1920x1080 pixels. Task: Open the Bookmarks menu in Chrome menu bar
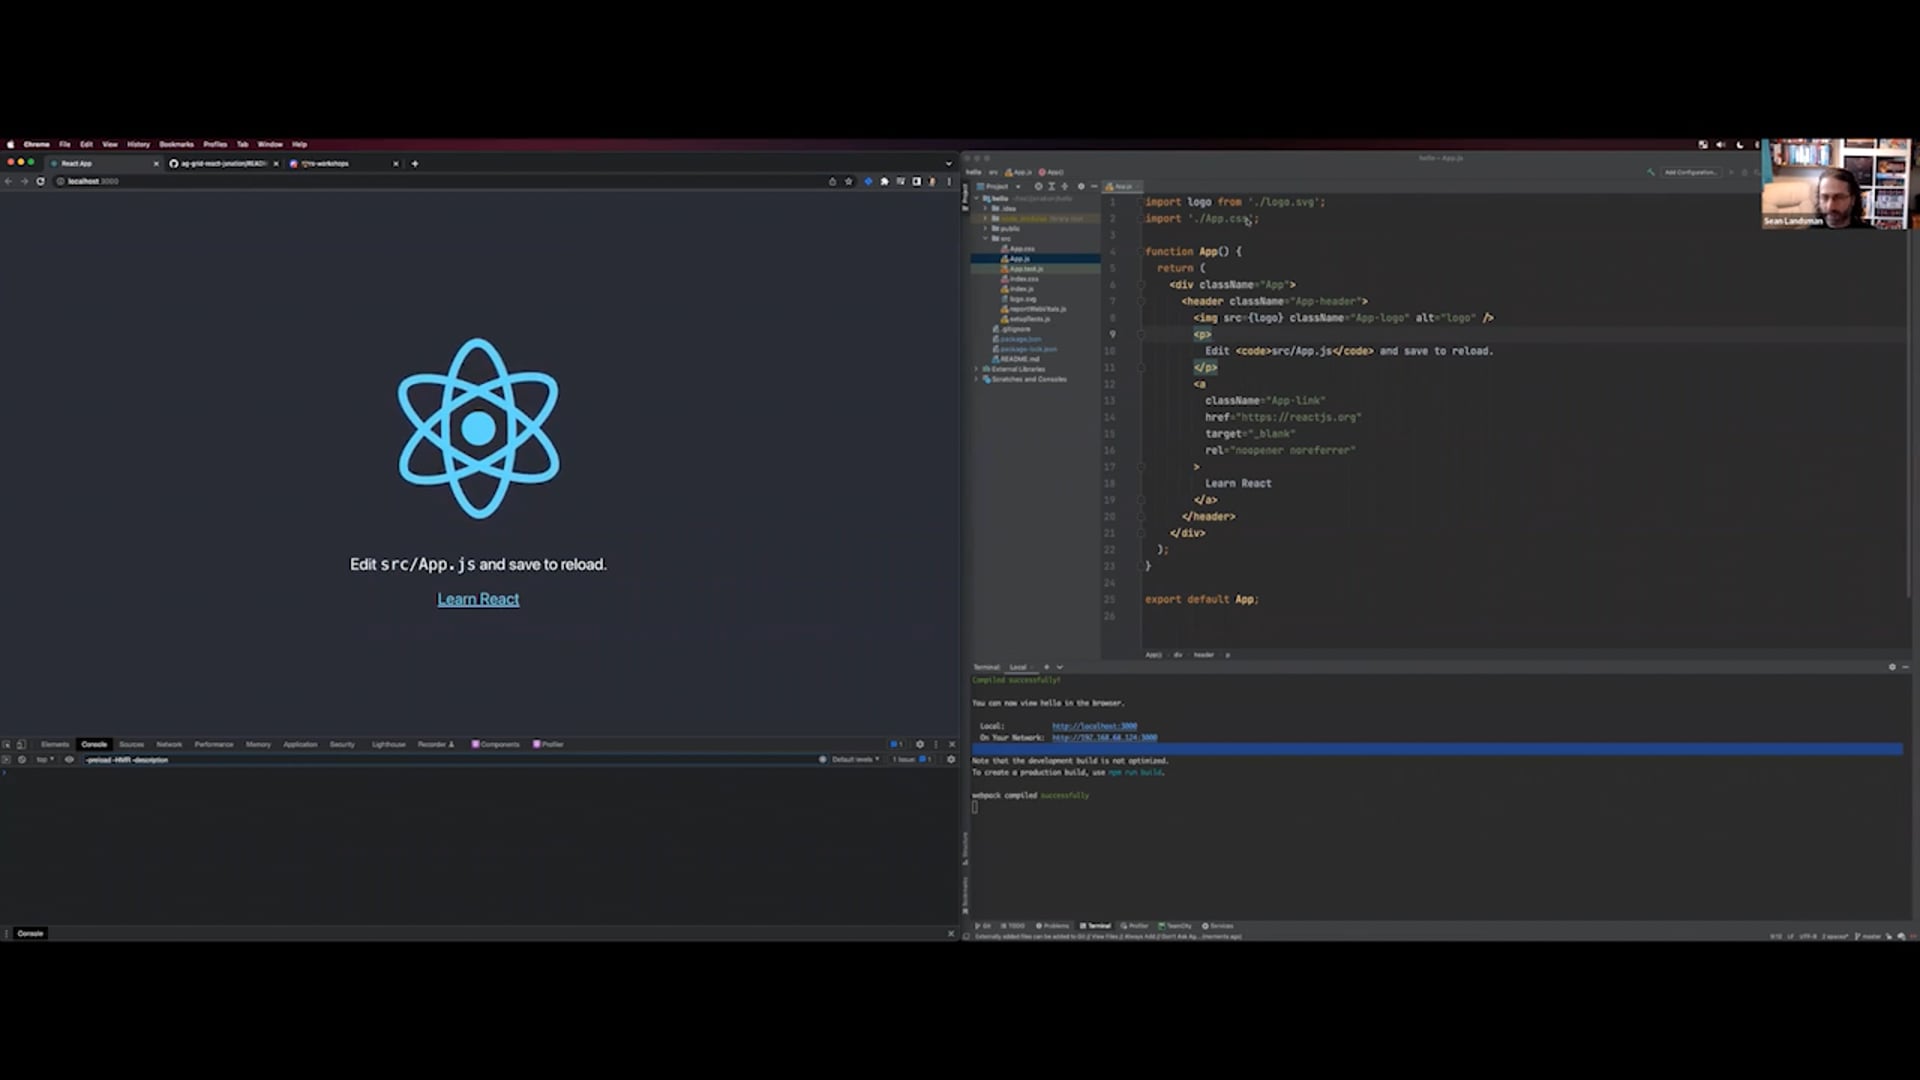point(176,144)
